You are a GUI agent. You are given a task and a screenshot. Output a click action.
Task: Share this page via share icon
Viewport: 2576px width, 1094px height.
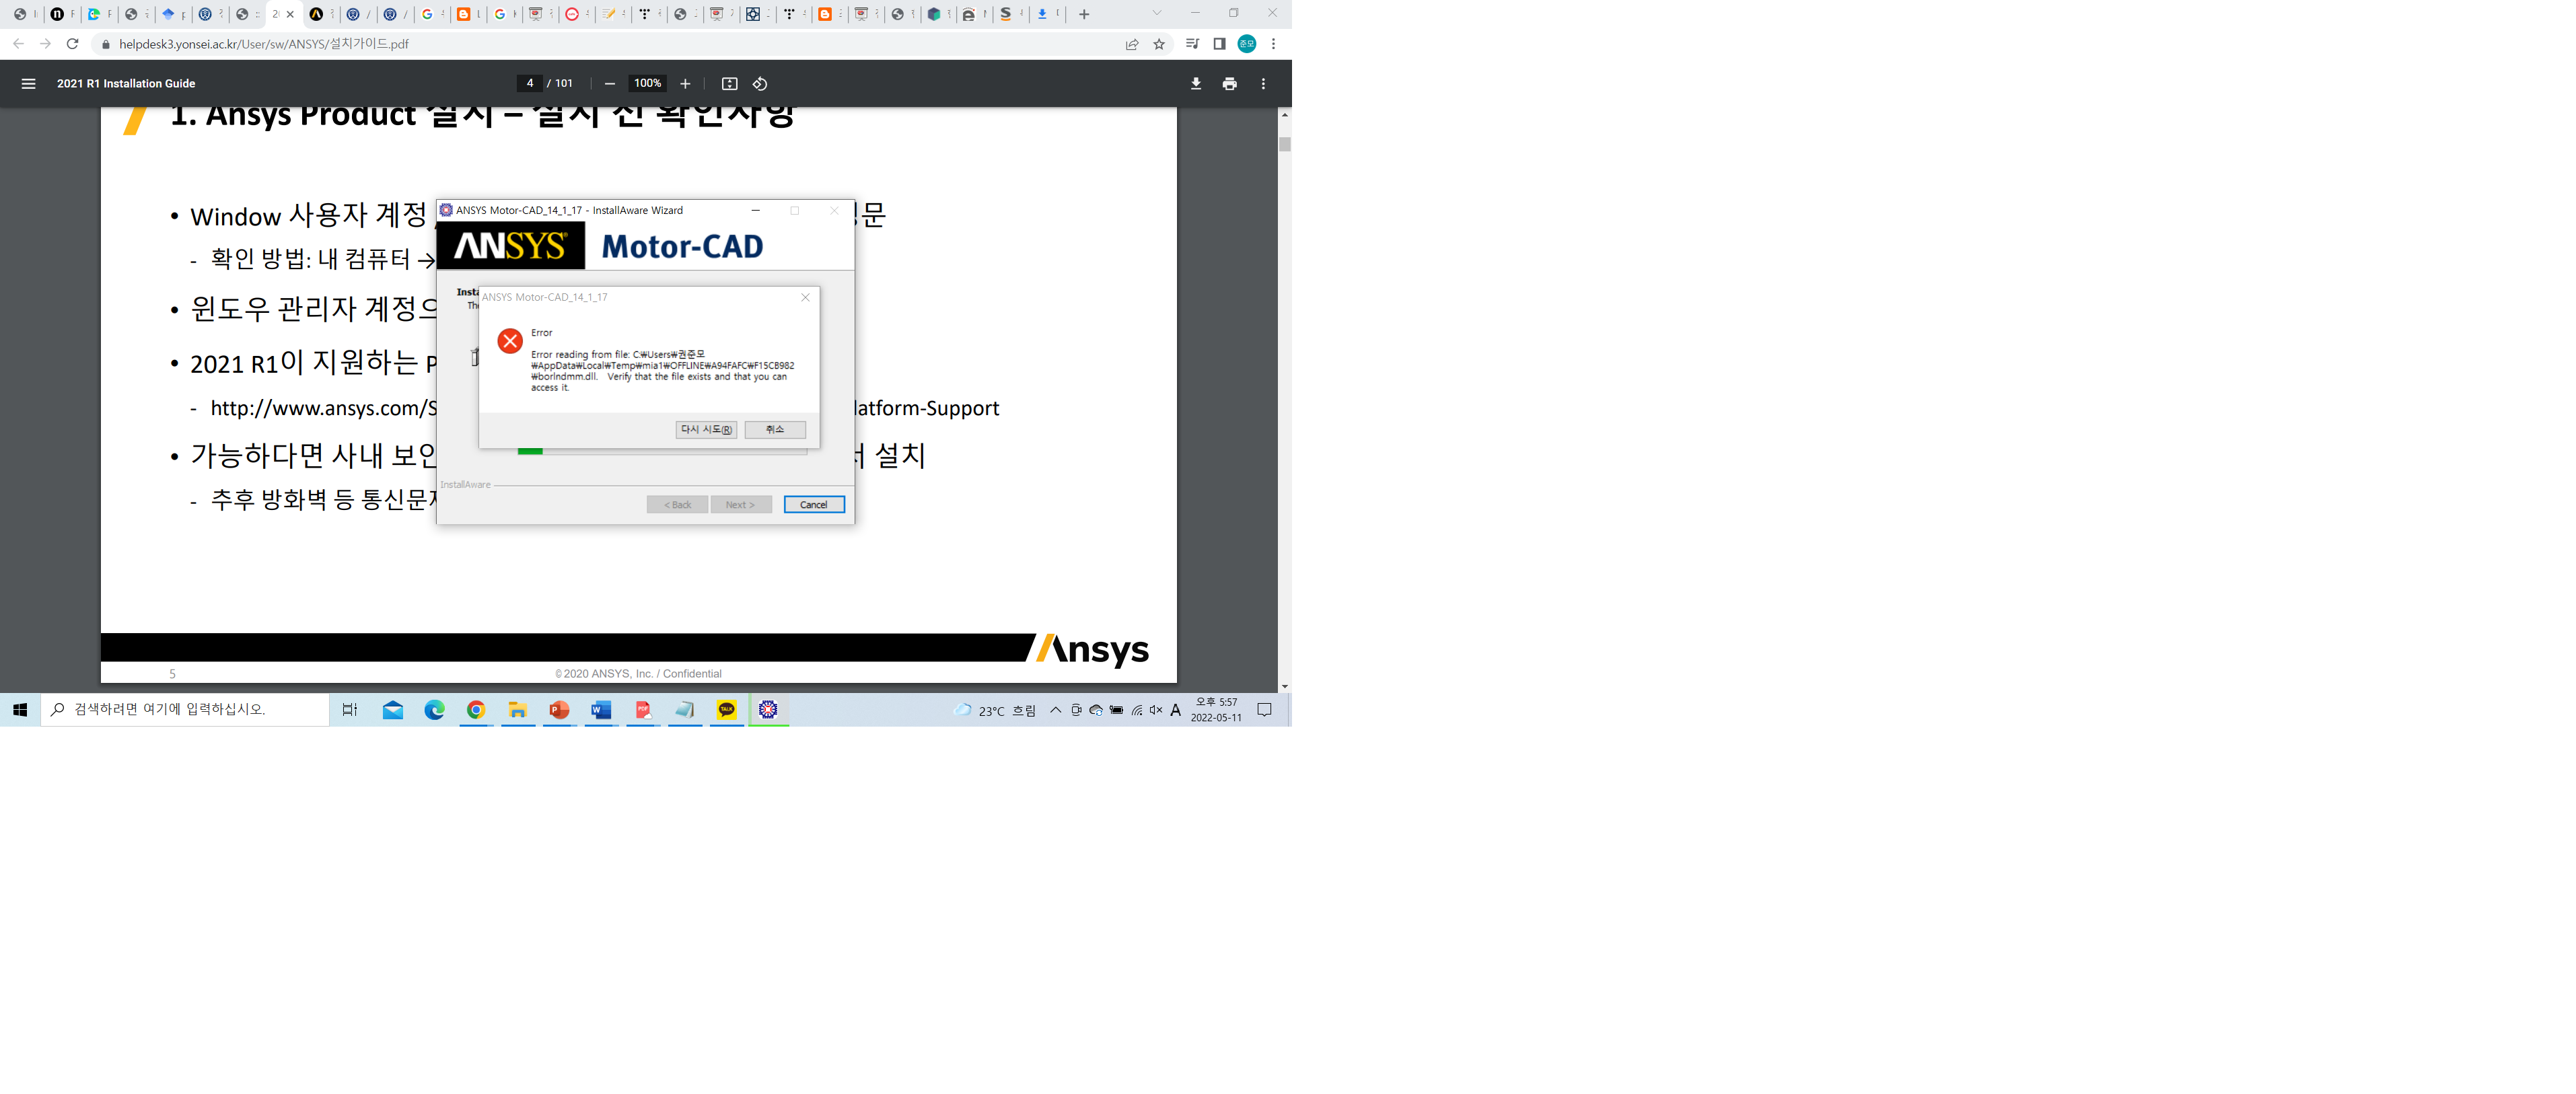point(1132,44)
